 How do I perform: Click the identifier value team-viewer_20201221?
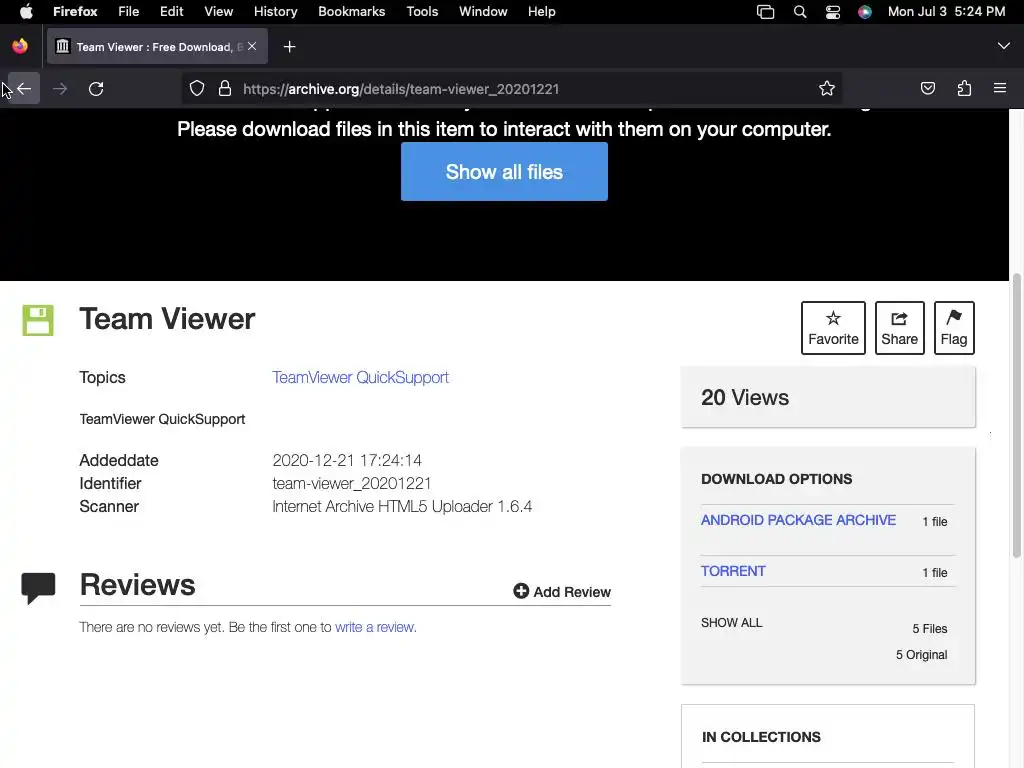pyautogui.click(x=351, y=483)
